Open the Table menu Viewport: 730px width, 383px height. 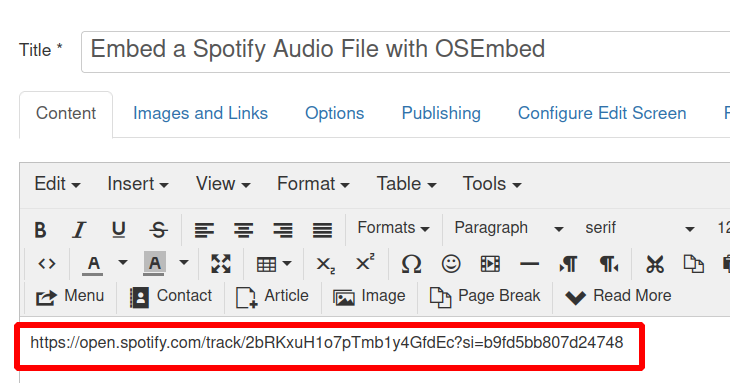406,184
